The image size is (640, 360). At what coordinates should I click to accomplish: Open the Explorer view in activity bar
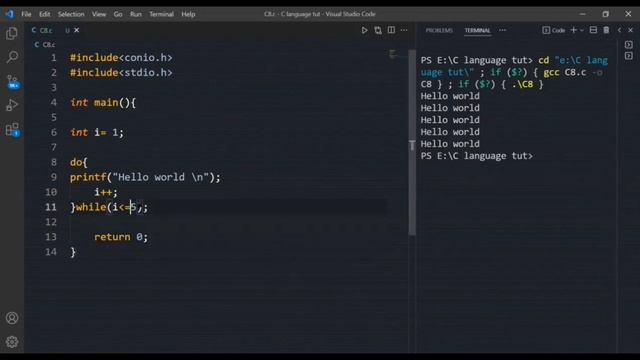(12, 33)
